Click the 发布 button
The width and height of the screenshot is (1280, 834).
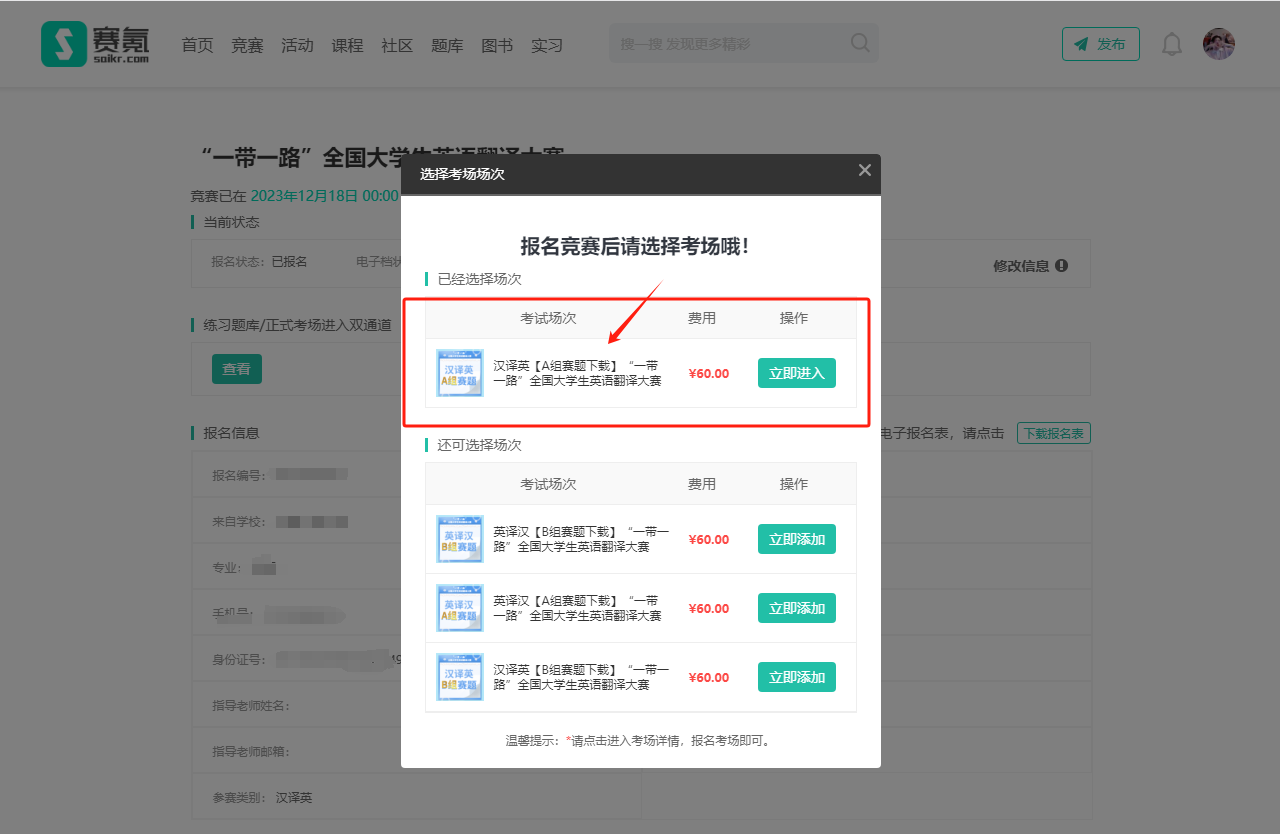point(1100,44)
